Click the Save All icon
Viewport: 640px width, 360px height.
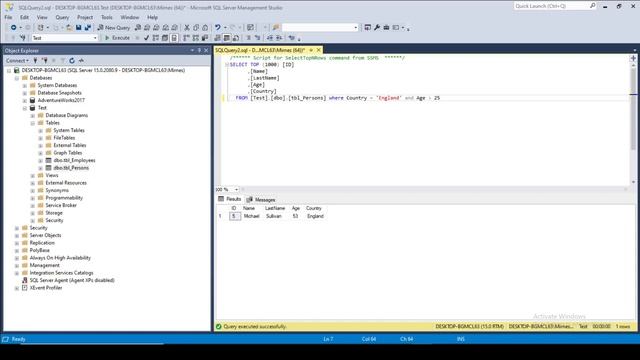88,27
